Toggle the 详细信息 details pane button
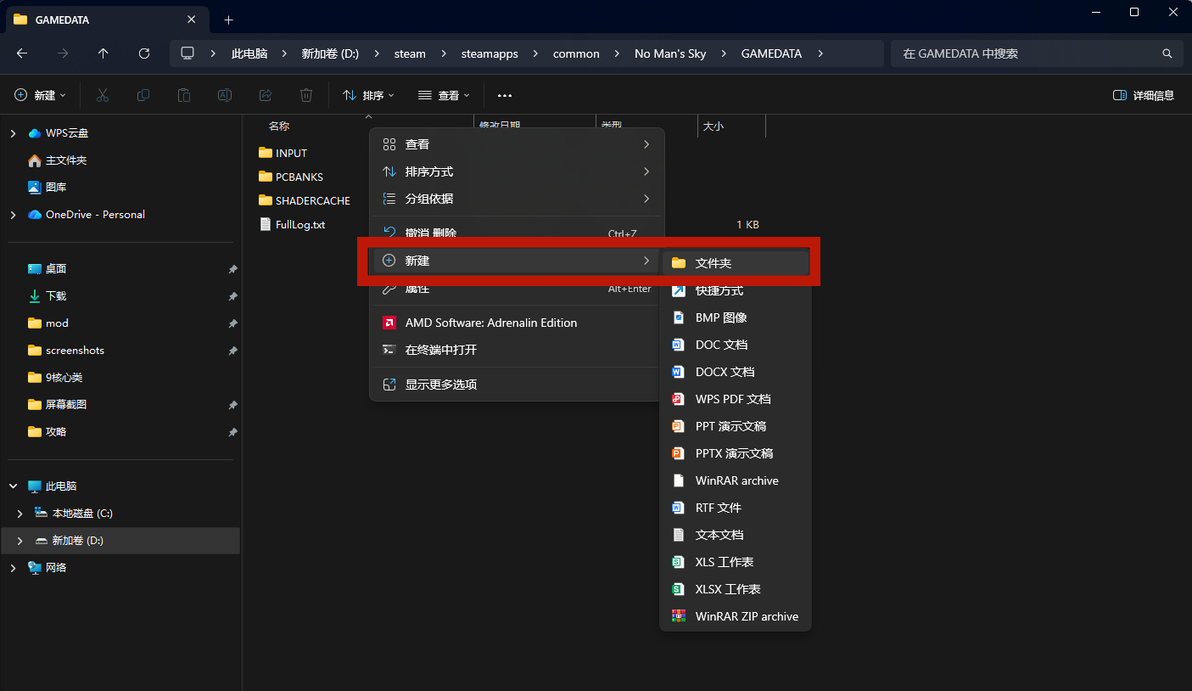Viewport: 1192px width, 691px height. (1143, 95)
